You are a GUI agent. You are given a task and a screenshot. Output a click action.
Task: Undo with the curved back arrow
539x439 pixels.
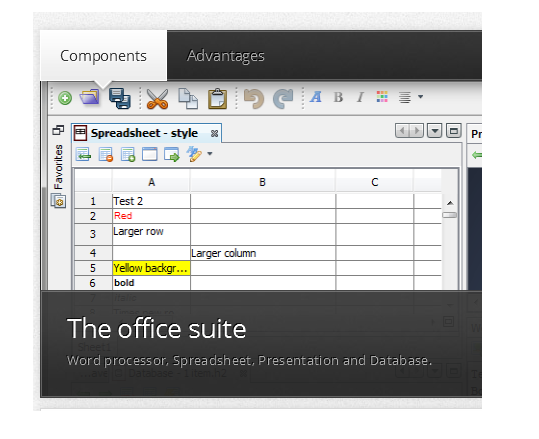tap(254, 99)
